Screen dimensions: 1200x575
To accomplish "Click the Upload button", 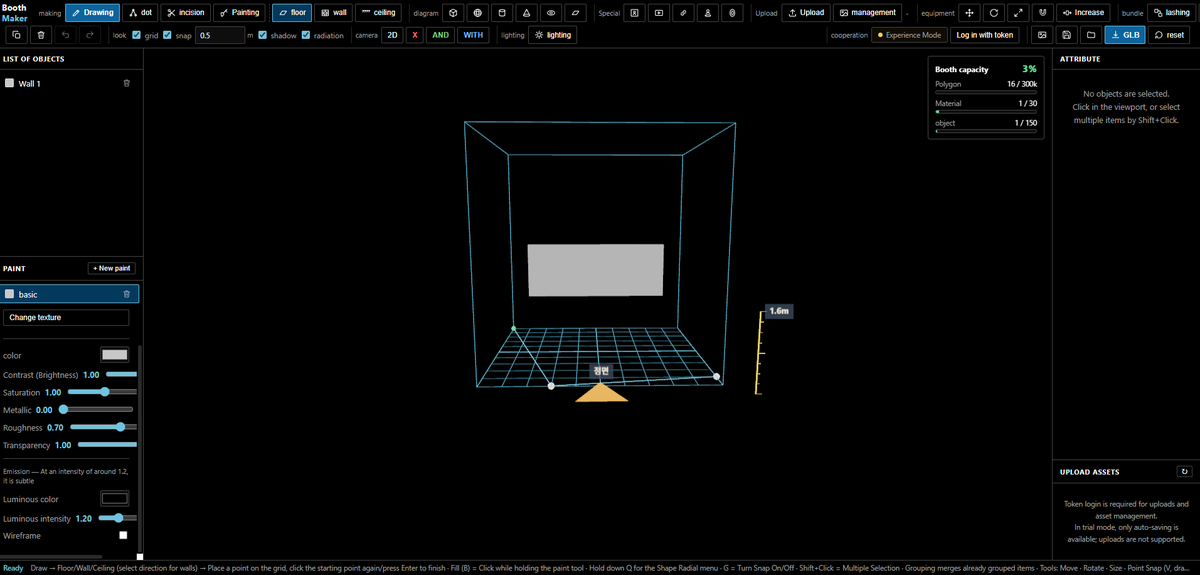I will click(x=806, y=13).
